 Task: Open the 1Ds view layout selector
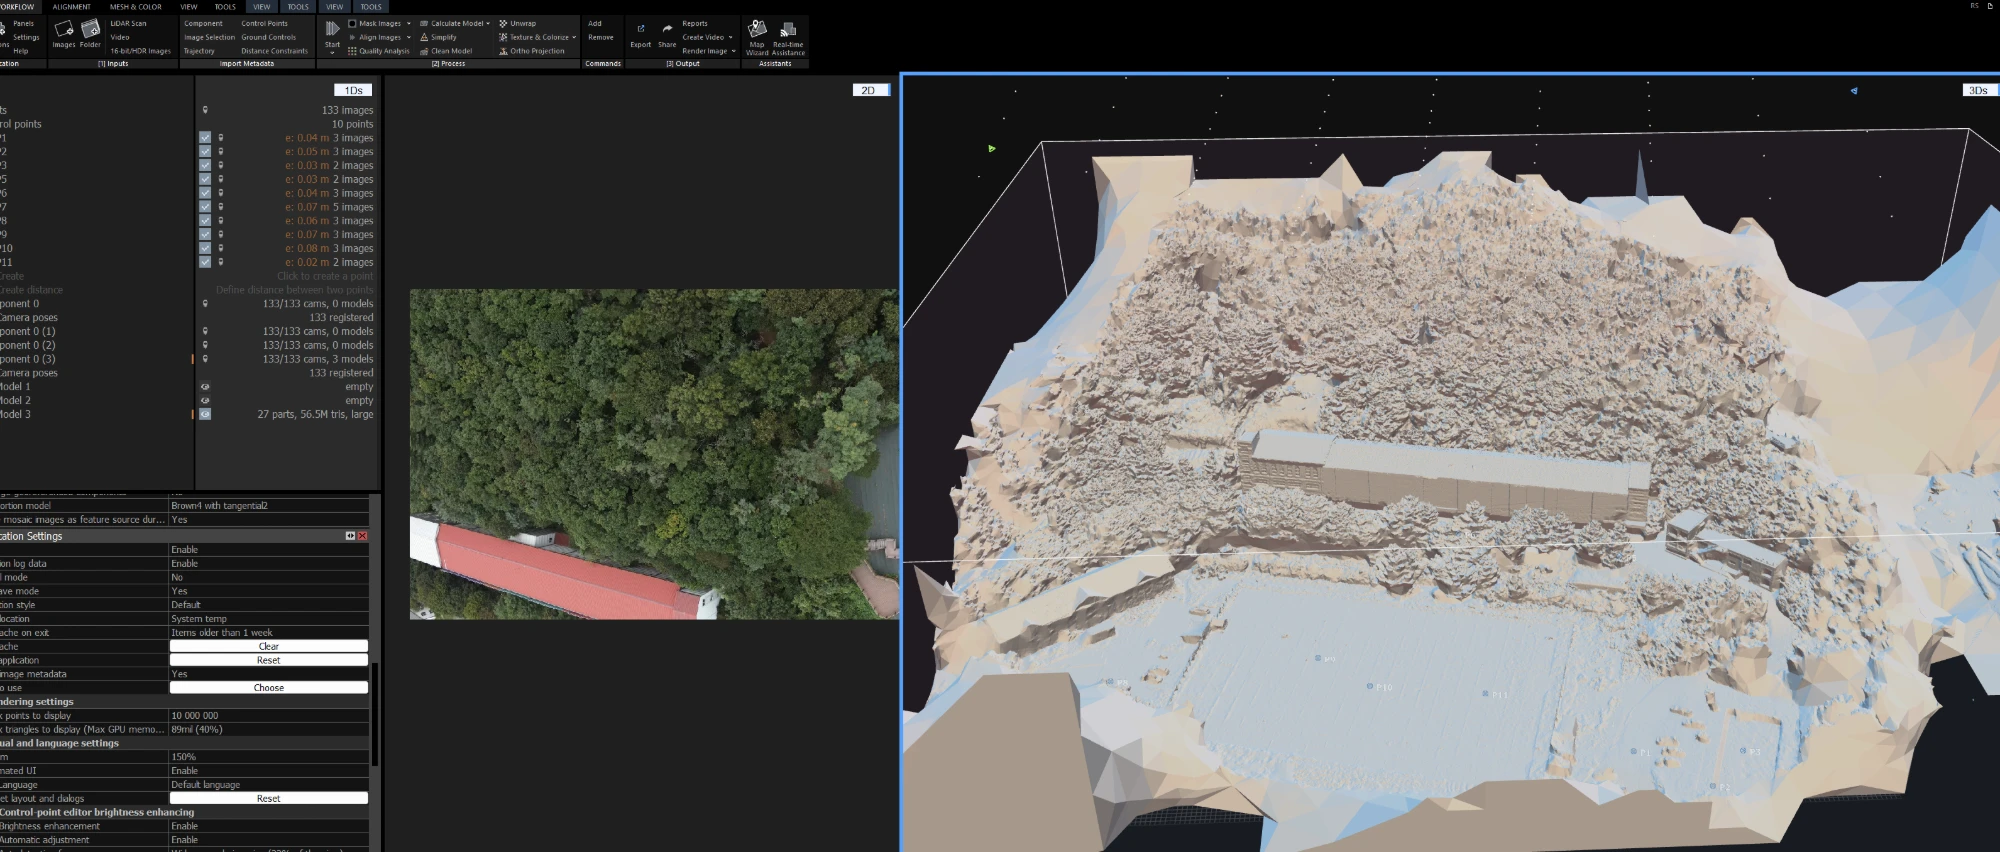click(x=353, y=90)
